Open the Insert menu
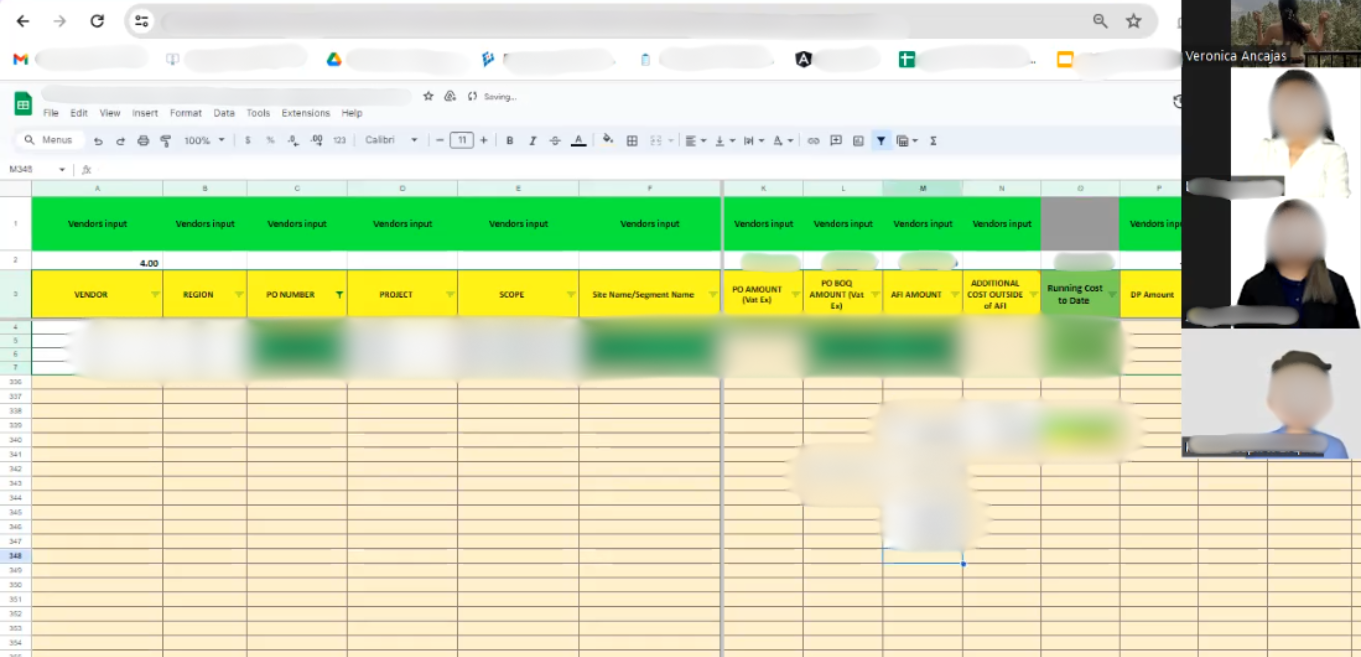Viewport: 1361px width, 657px height. [145, 113]
